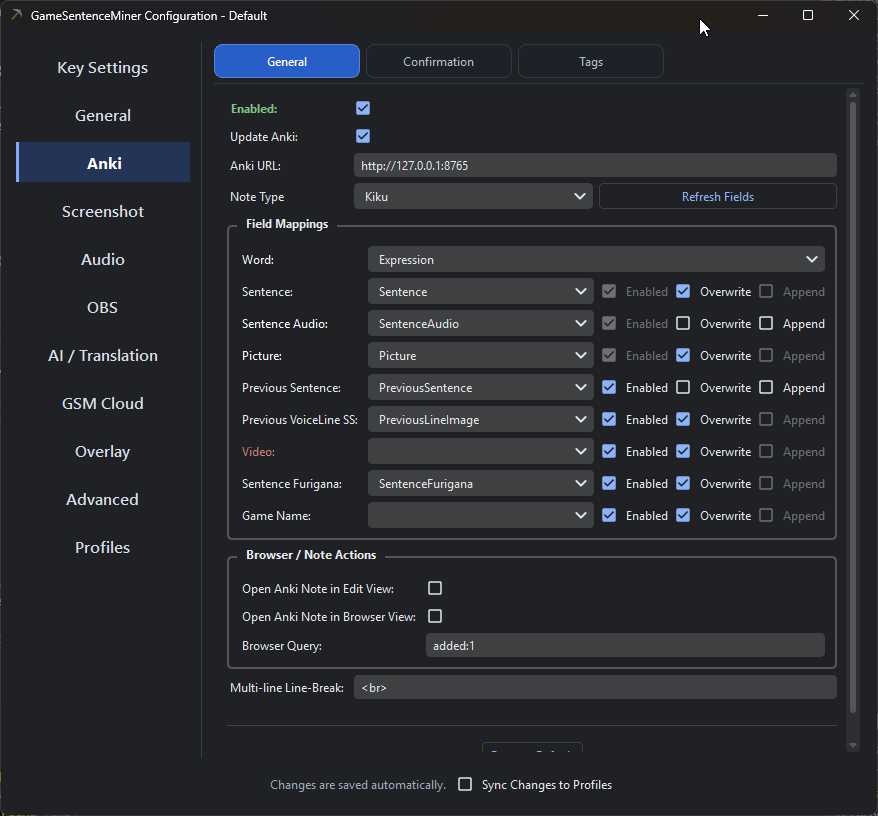Open the General sidebar section

[x=102, y=115]
